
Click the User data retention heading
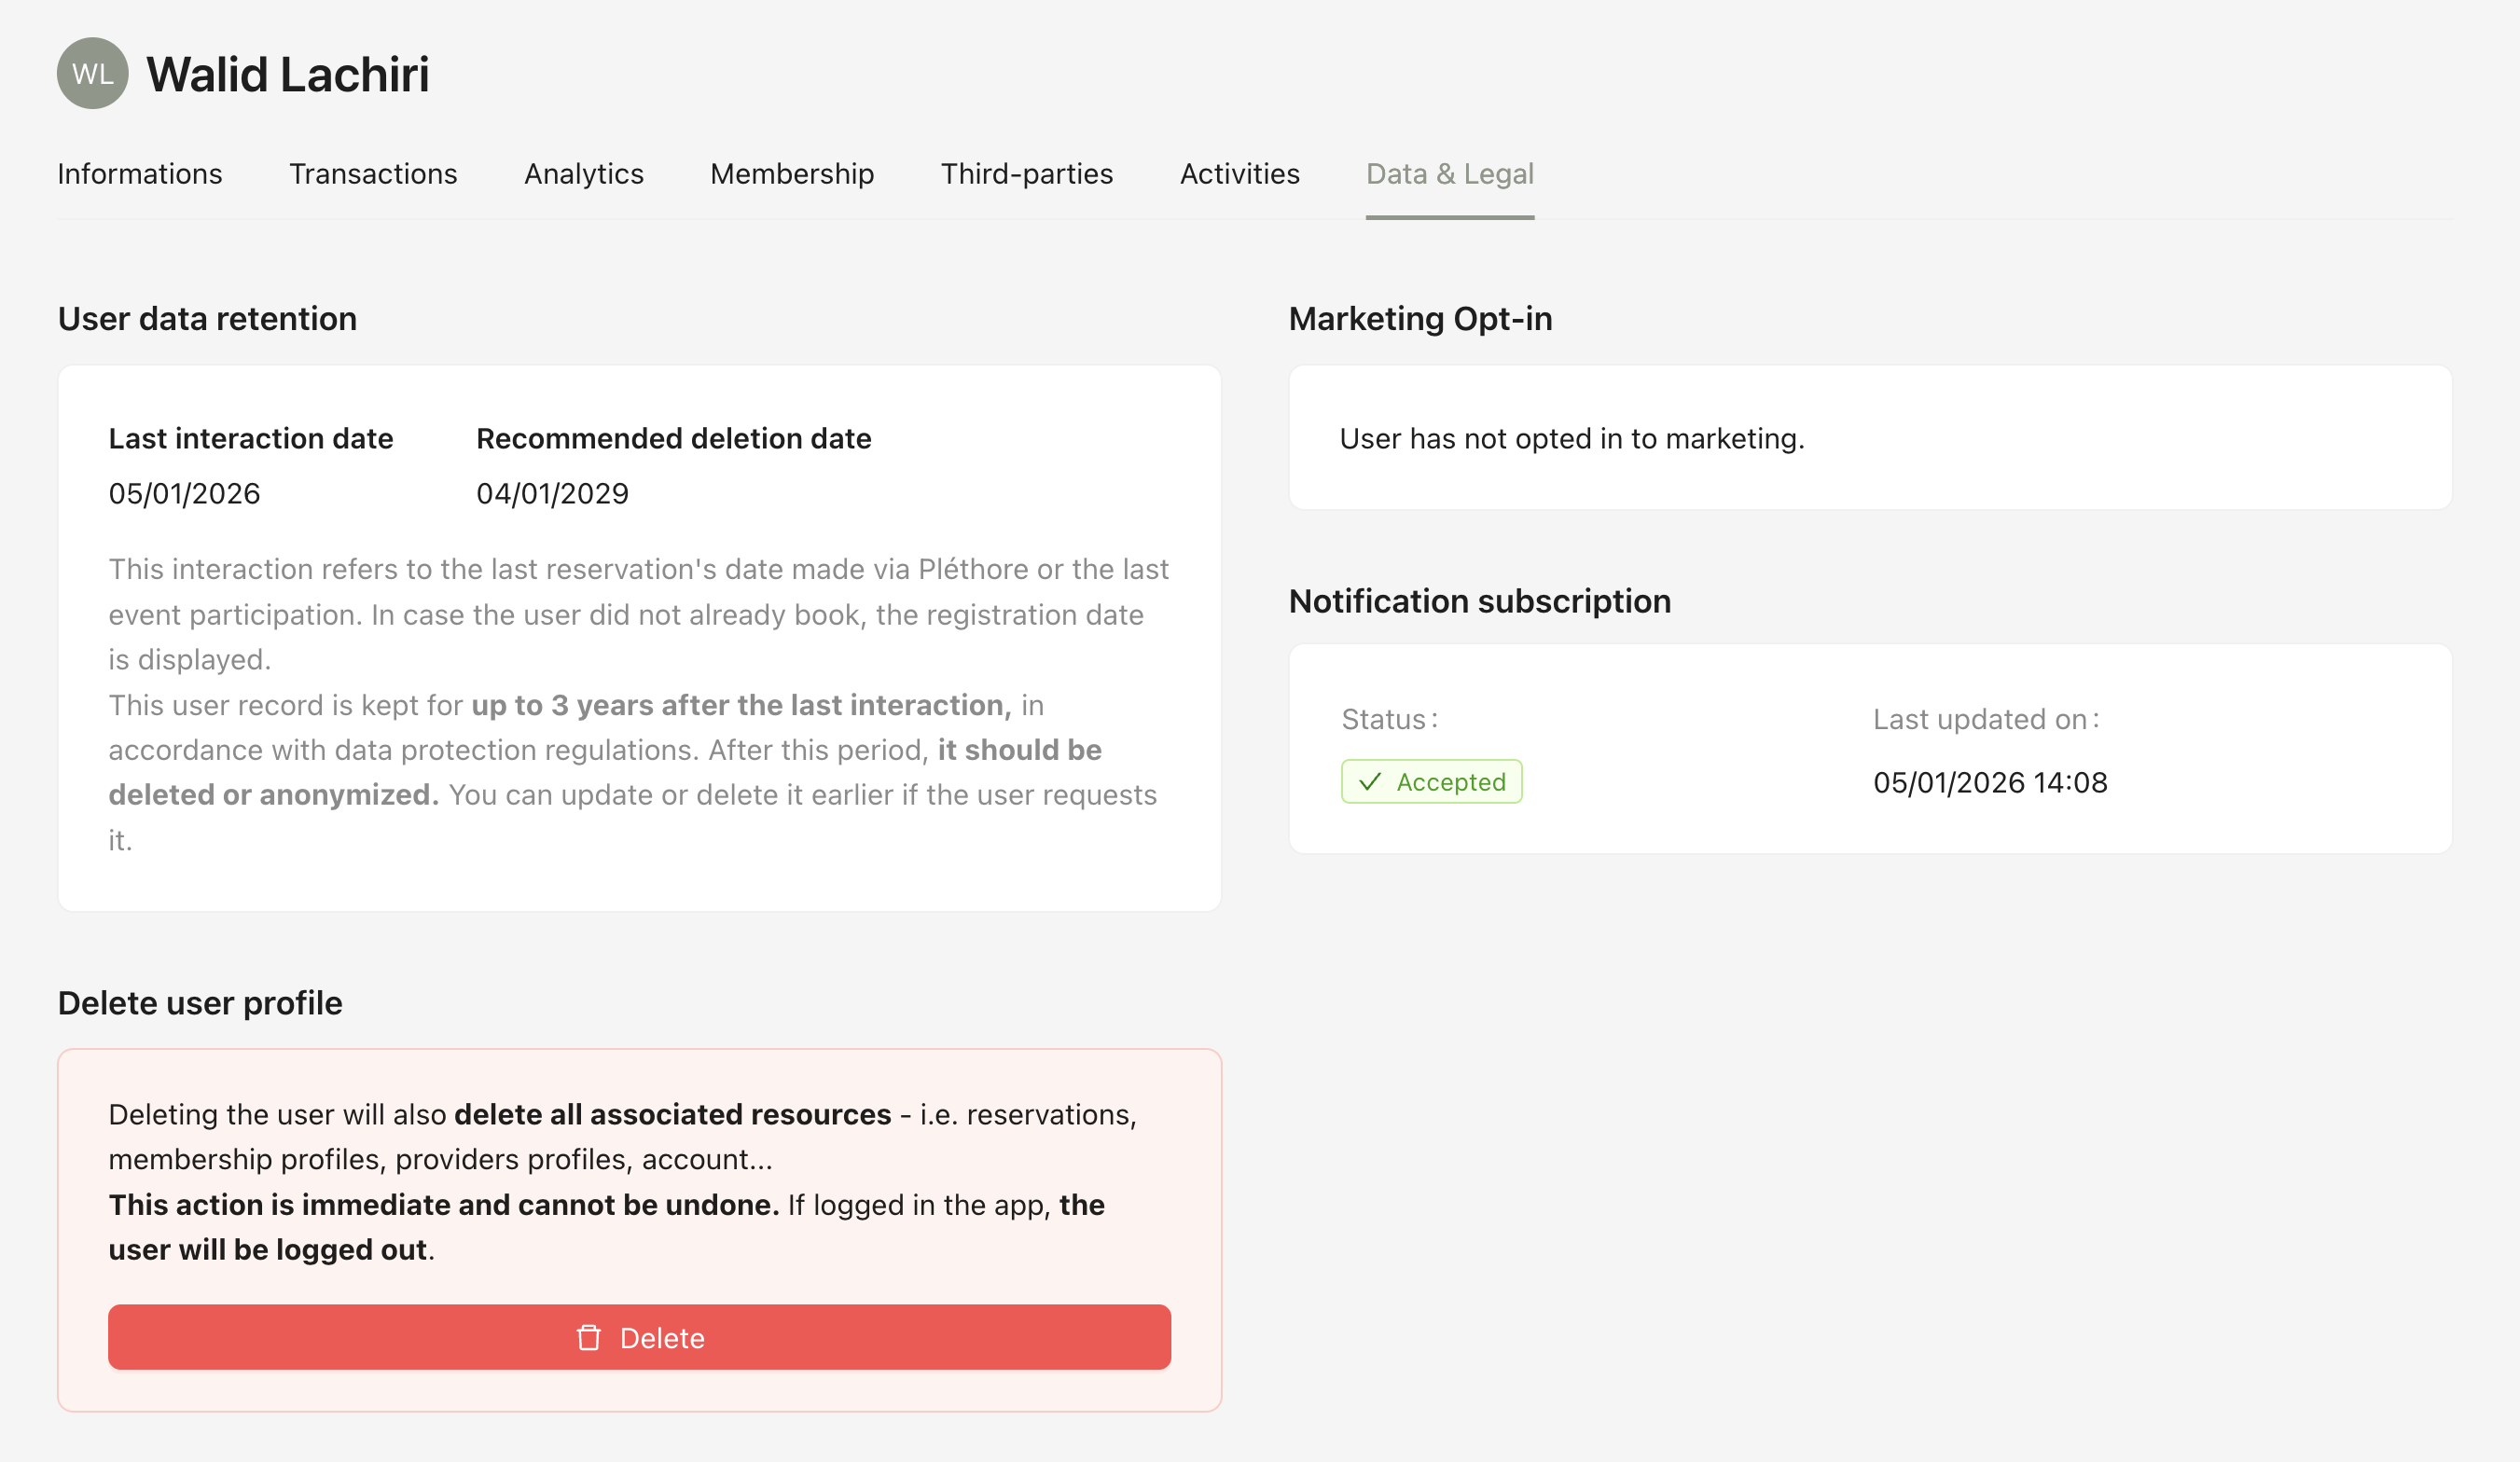click(x=207, y=319)
